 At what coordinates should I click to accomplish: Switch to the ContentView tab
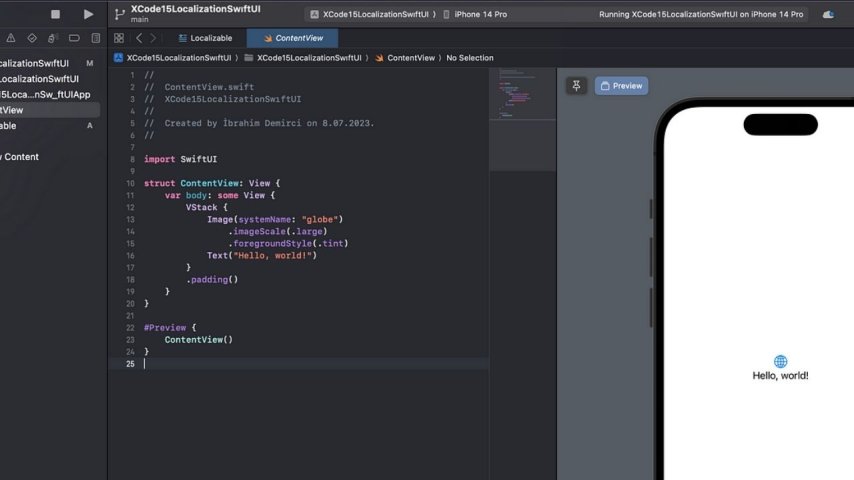click(292, 38)
